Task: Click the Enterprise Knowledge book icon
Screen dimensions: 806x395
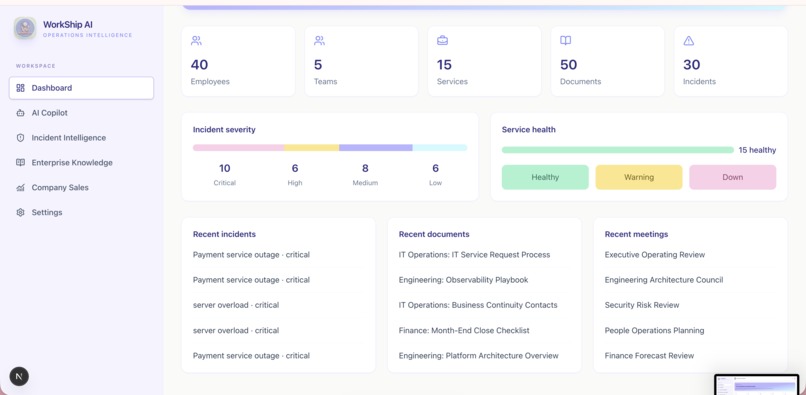Action: (21, 163)
